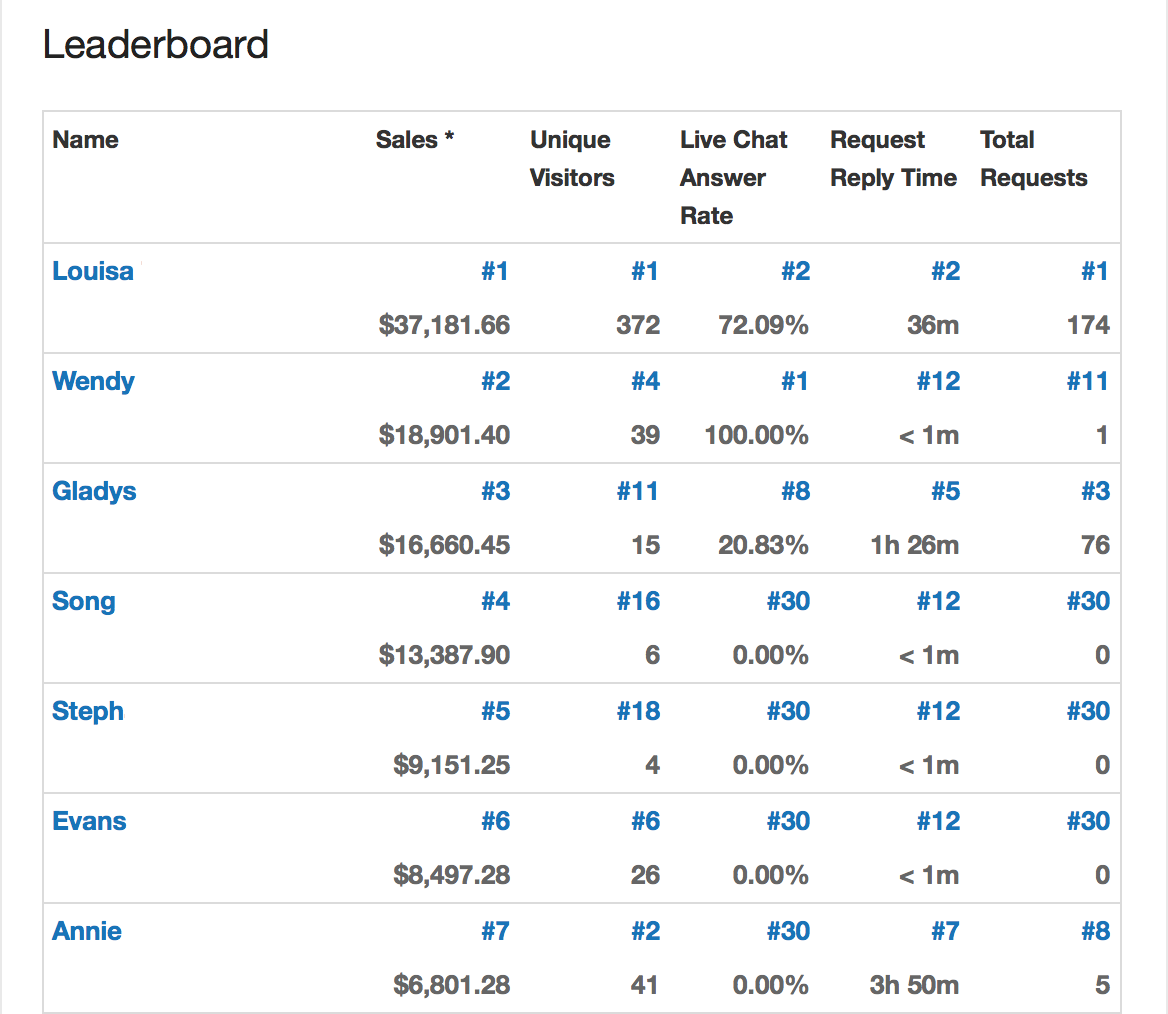Click Gladys's #5 Request Reply Time rank

coord(945,491)
